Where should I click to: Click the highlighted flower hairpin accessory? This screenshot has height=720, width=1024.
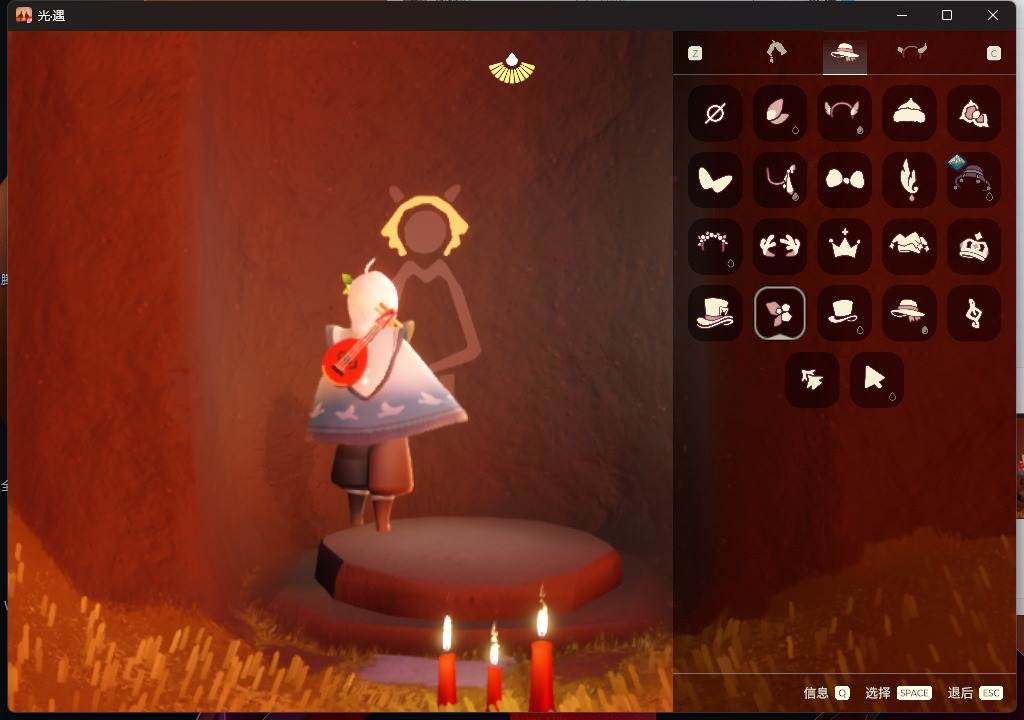click(x=779, y=313)
